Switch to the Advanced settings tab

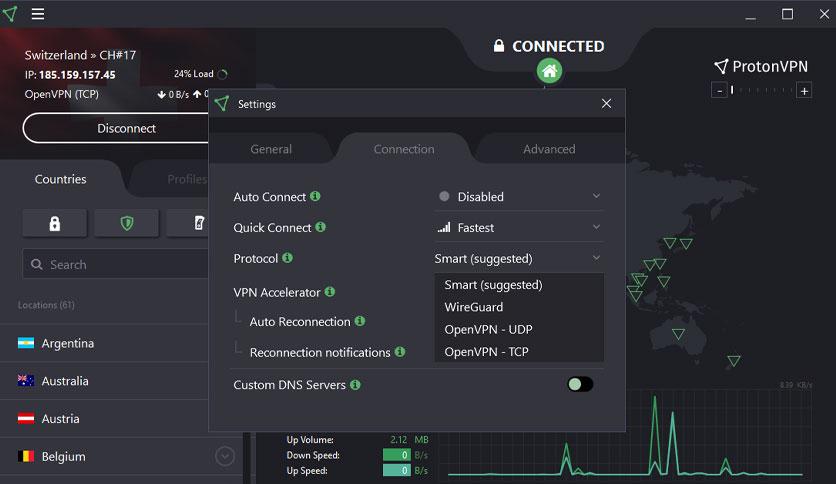[x=549, y=149]
